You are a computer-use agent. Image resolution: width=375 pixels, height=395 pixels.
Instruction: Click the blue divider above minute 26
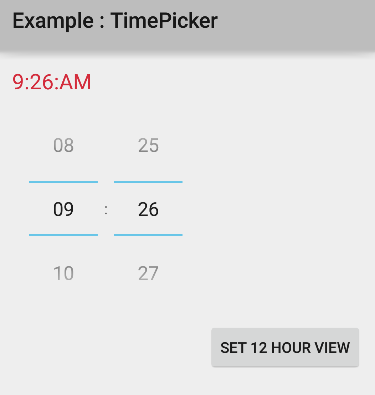point(148,182)
